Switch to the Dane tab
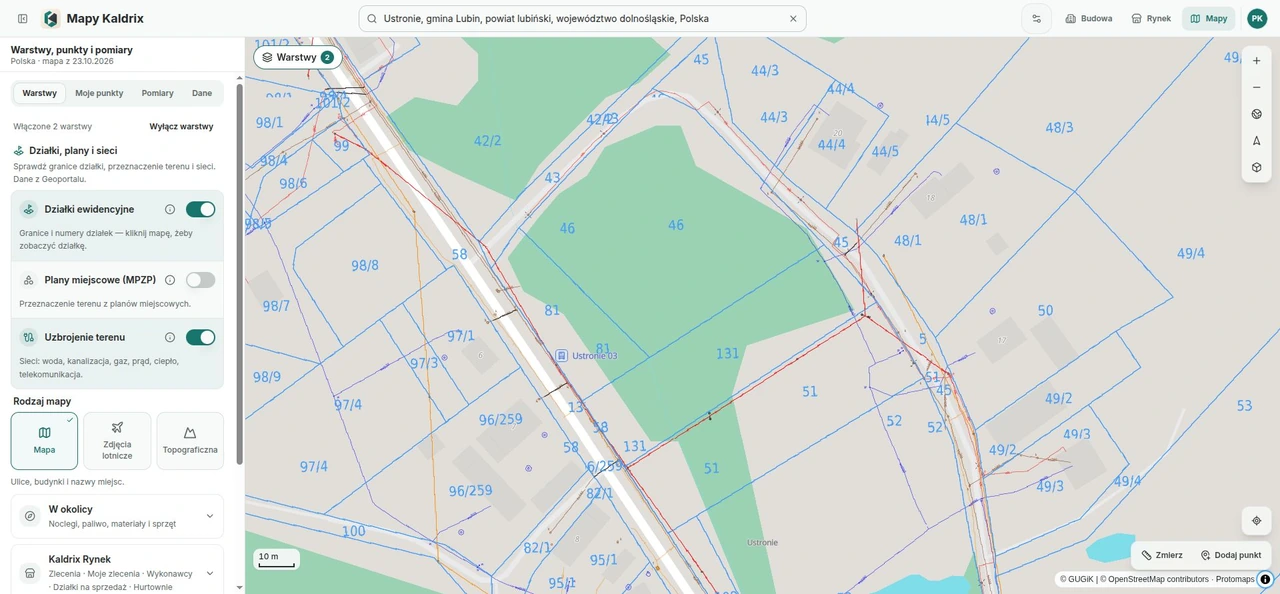 [202, 93]
